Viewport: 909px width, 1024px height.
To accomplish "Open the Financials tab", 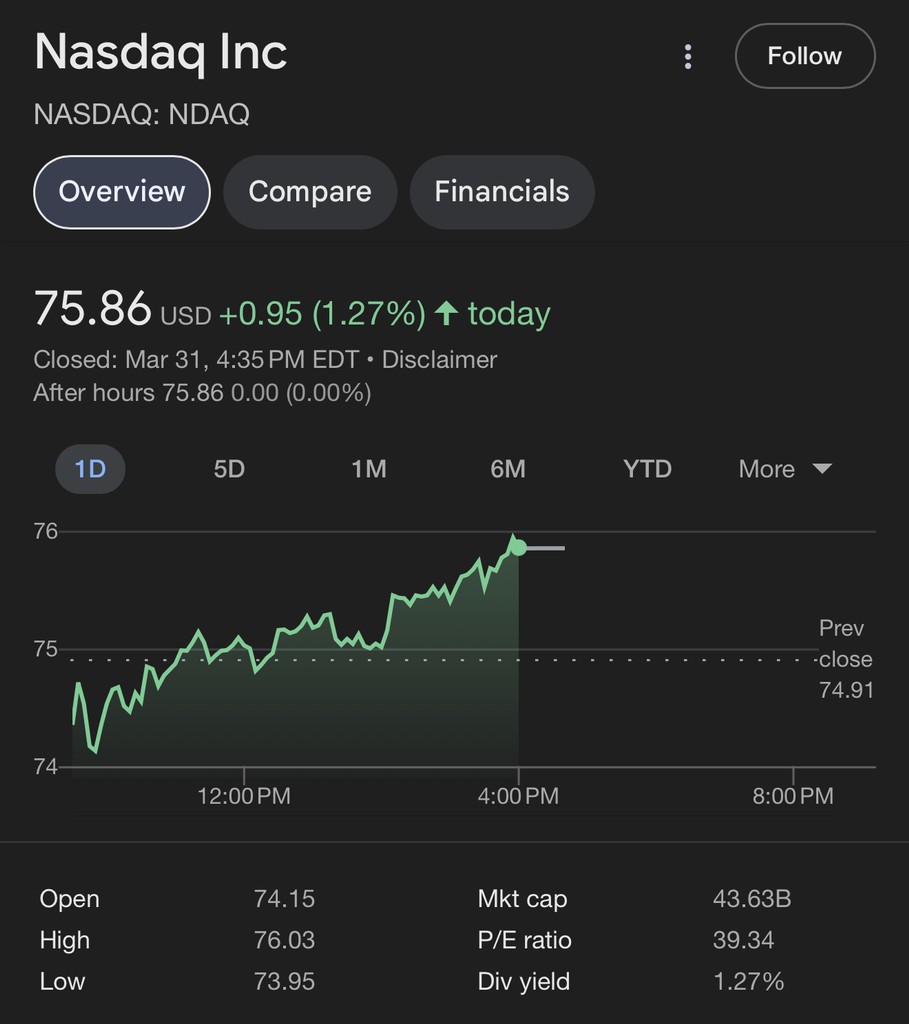I will [x=502, y=192].
